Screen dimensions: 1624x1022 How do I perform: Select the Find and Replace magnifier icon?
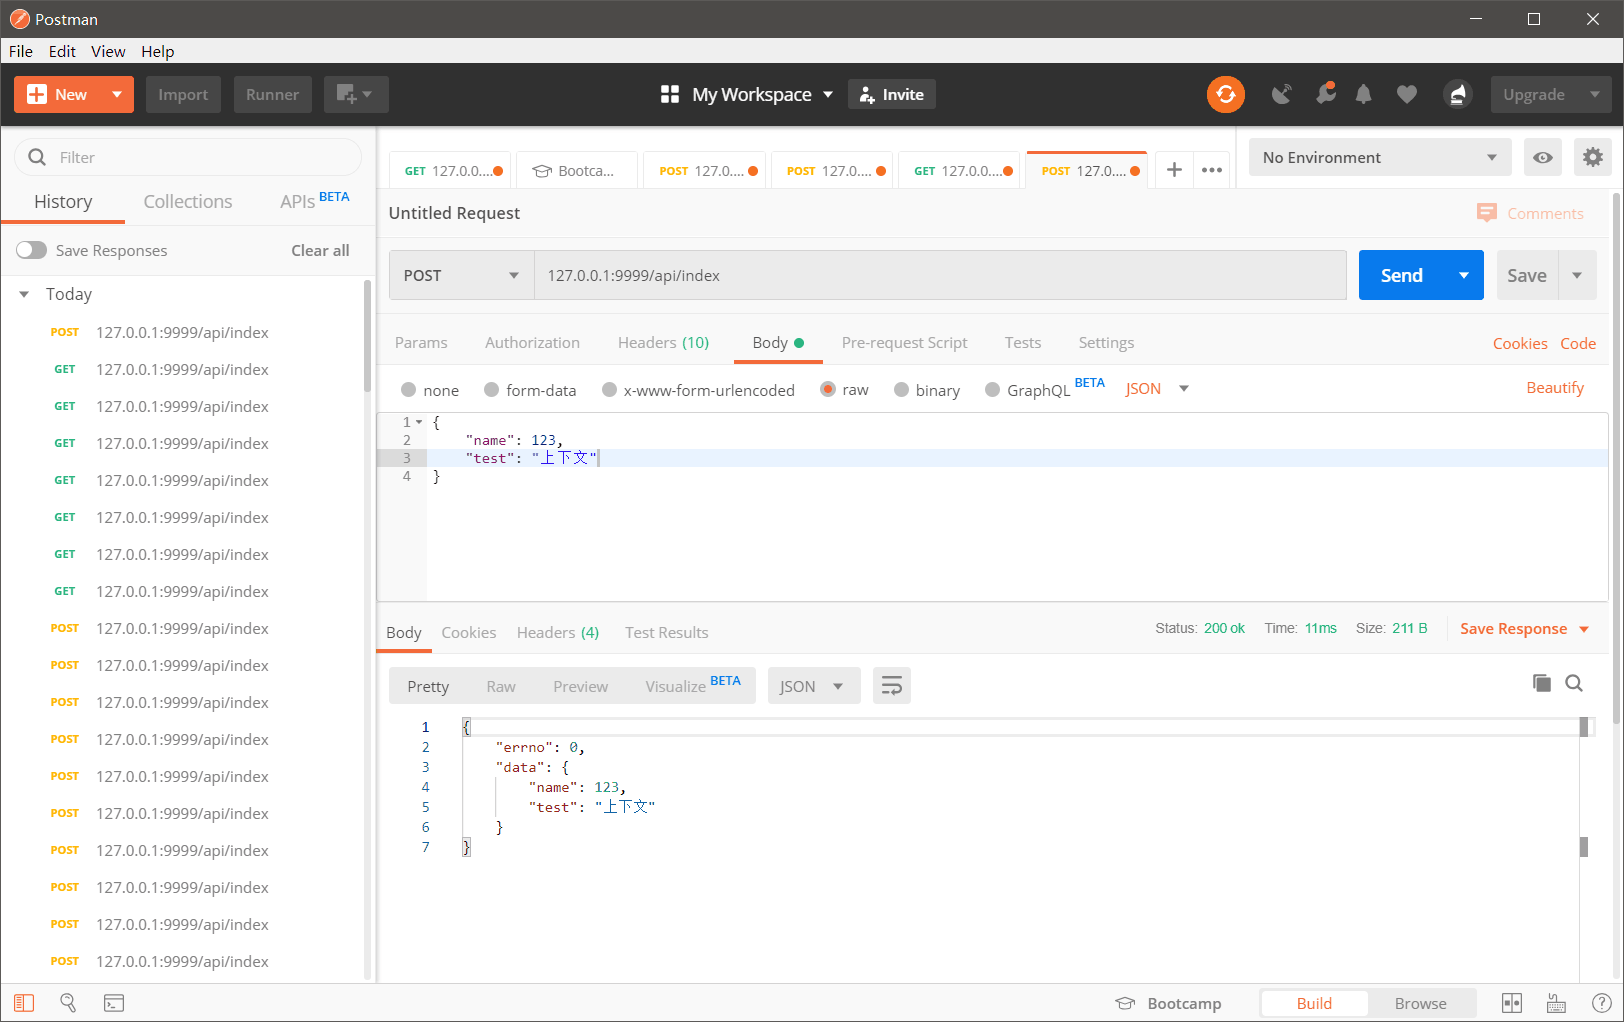[68, 1002]
